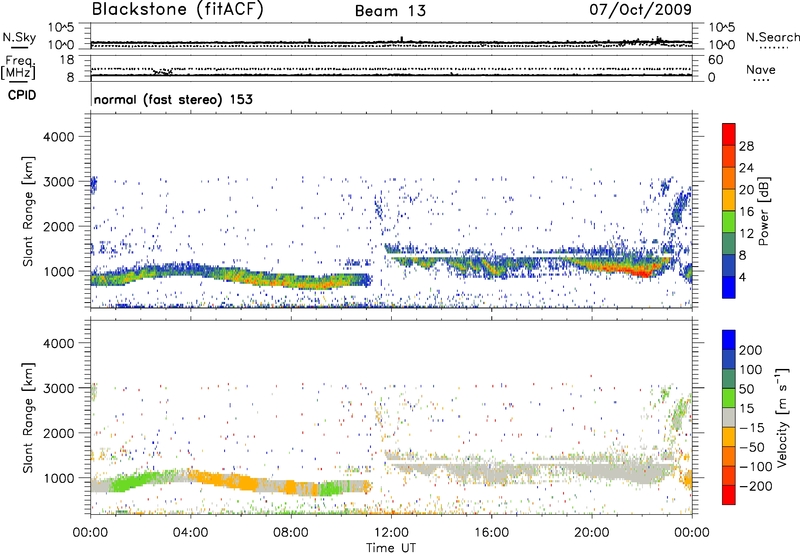Click the CPID label
800x554 pixels.
pyautogui.click(x=22, y=95)
